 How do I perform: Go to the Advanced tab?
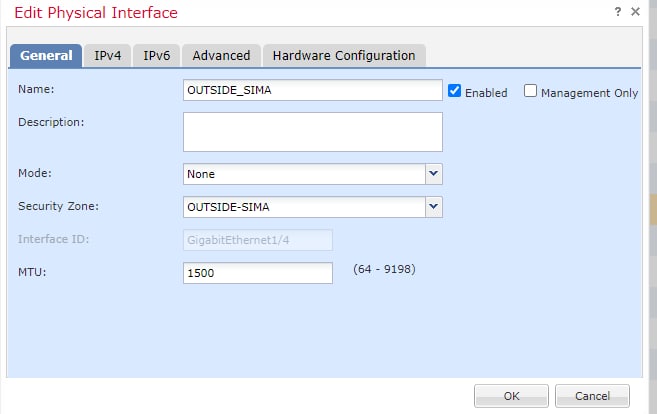(x=221, y=55)
